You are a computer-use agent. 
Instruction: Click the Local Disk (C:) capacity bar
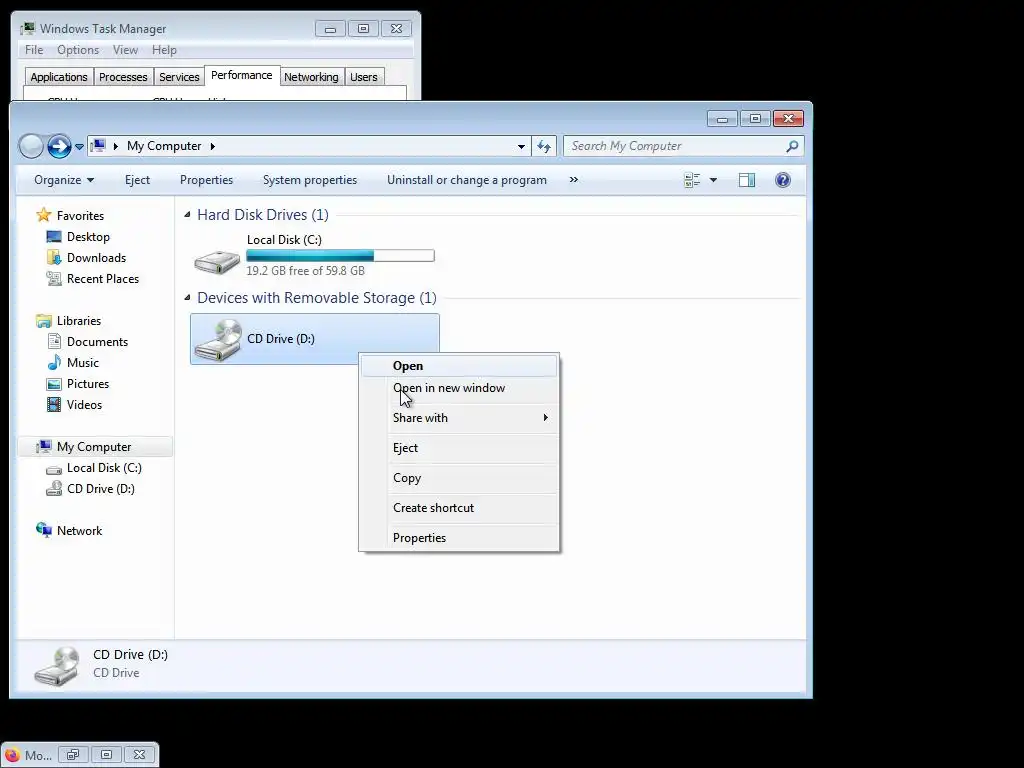[340, 255]
